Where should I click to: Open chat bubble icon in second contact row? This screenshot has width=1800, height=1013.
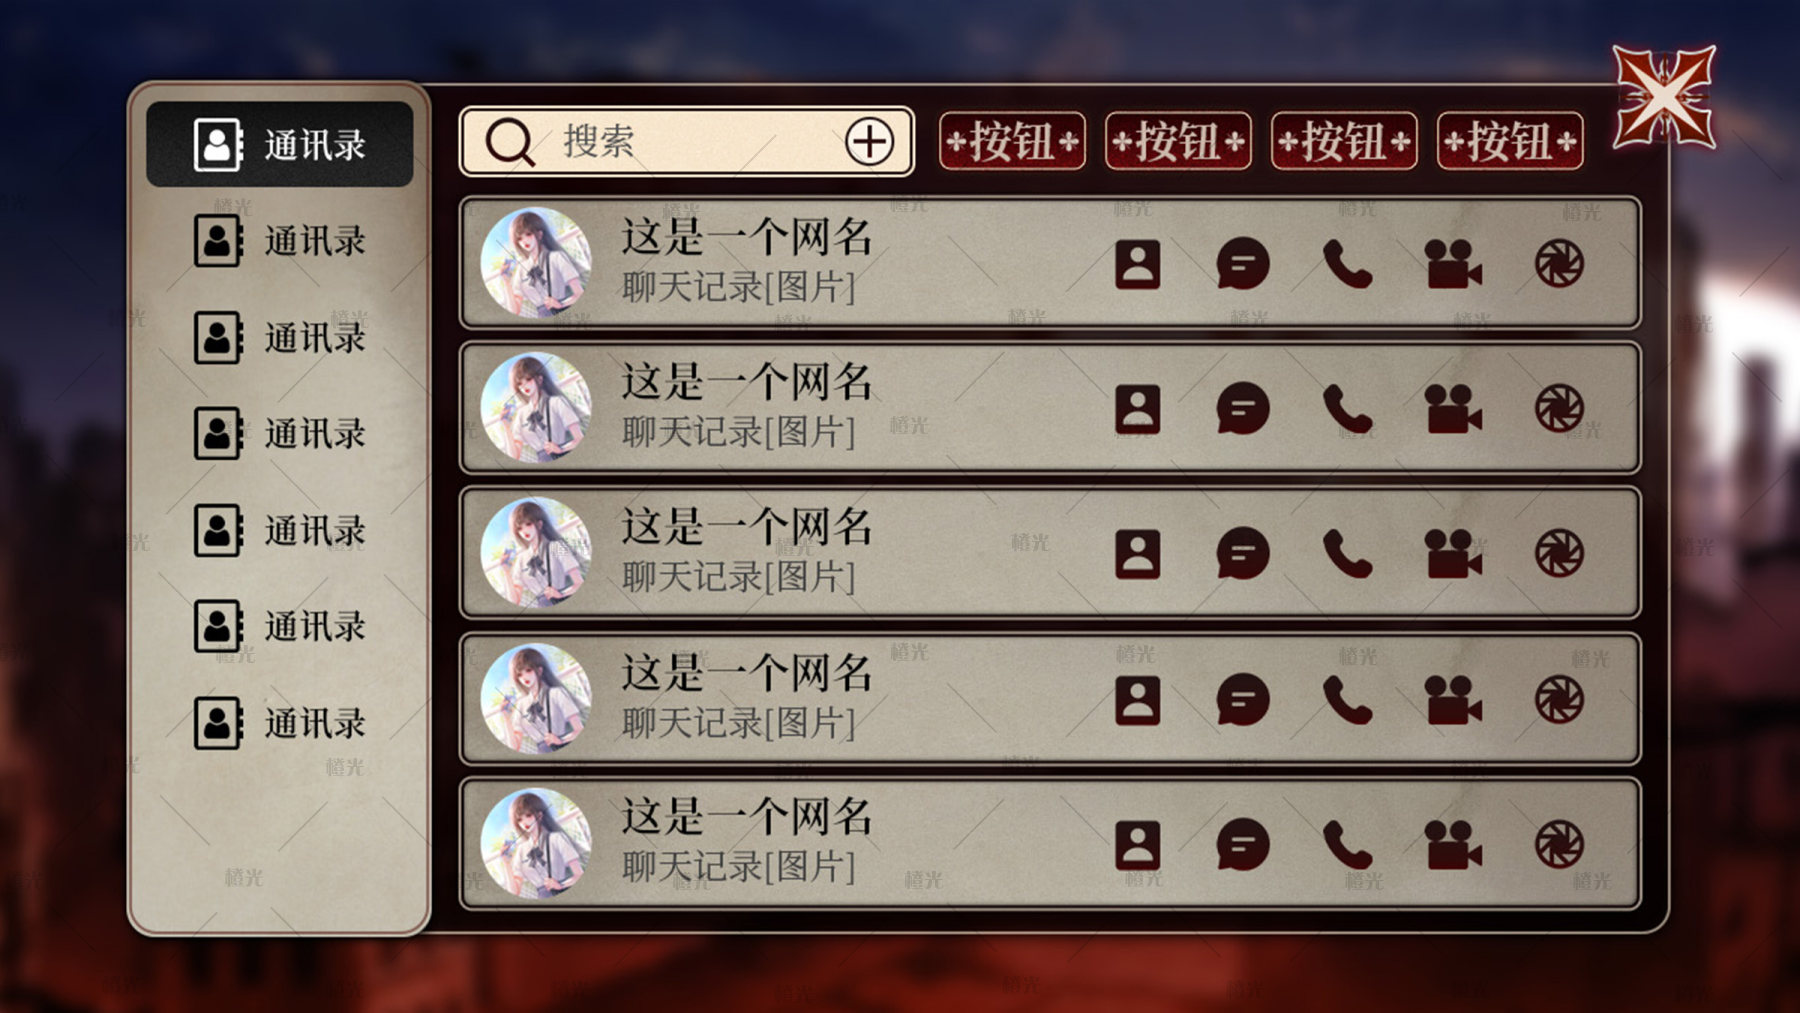tap(1243, 409)
